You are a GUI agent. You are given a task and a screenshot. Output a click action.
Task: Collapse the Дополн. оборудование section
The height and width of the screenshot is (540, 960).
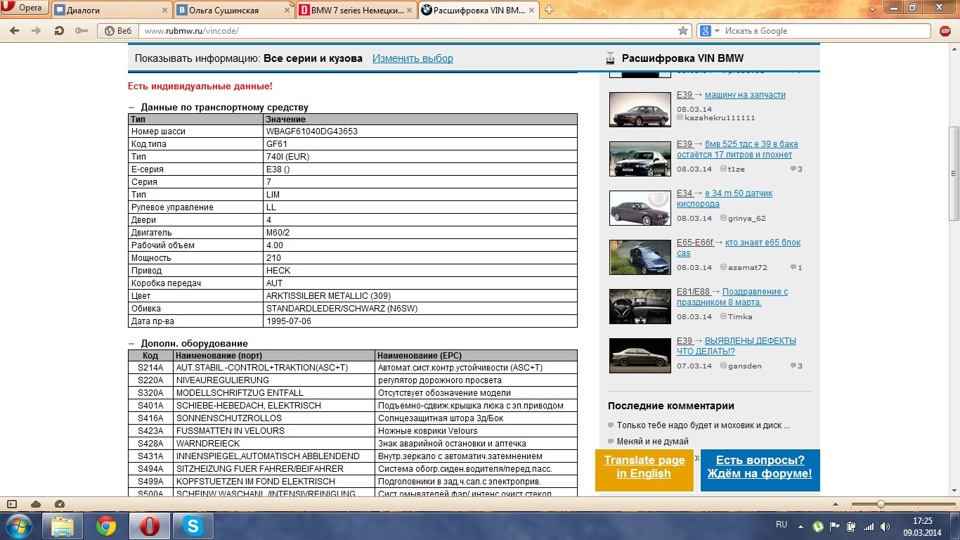(131, 343)
